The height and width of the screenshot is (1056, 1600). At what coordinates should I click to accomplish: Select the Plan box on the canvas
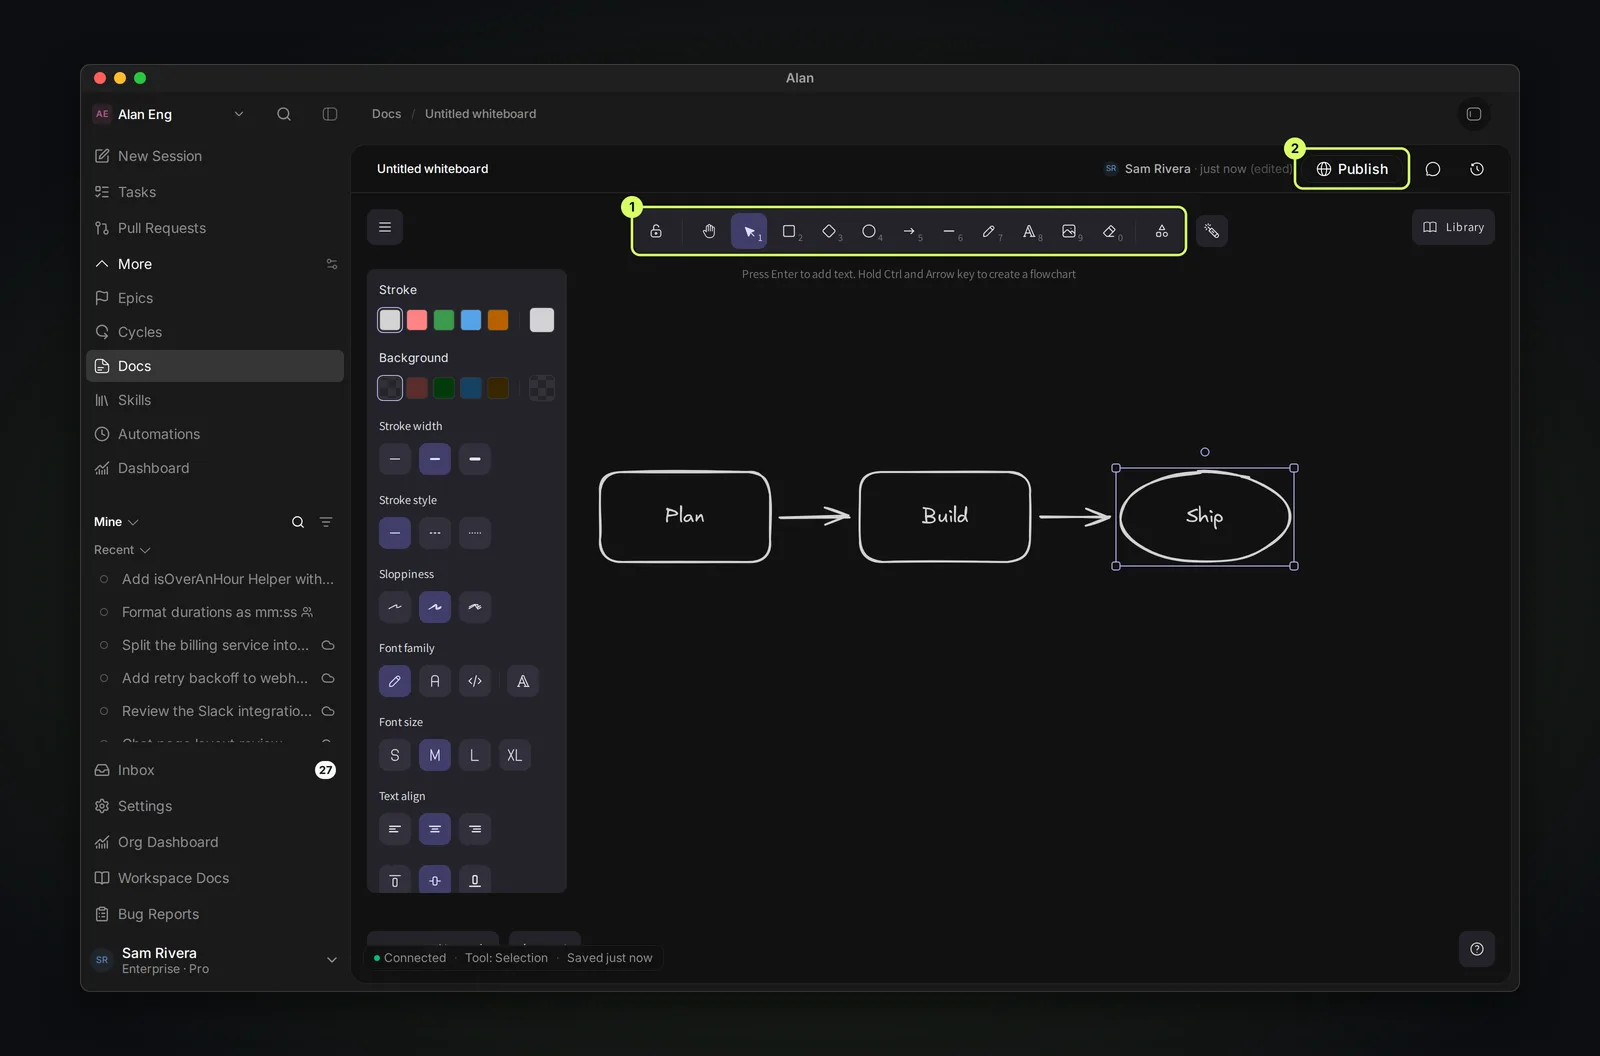[x=685, y=517]
